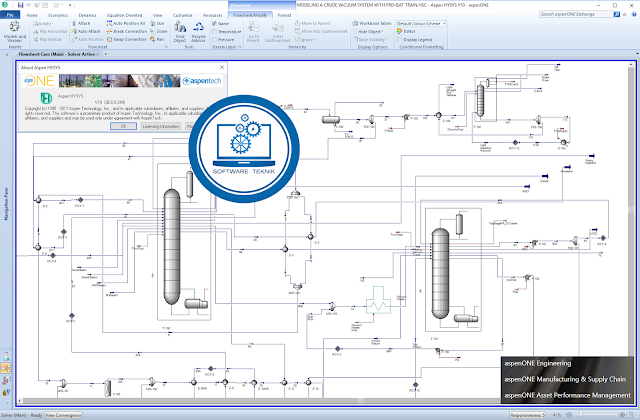Choose Break Connection tool
Image resolution: width=640 pixels, height=420 pixels.
point(127,31)
